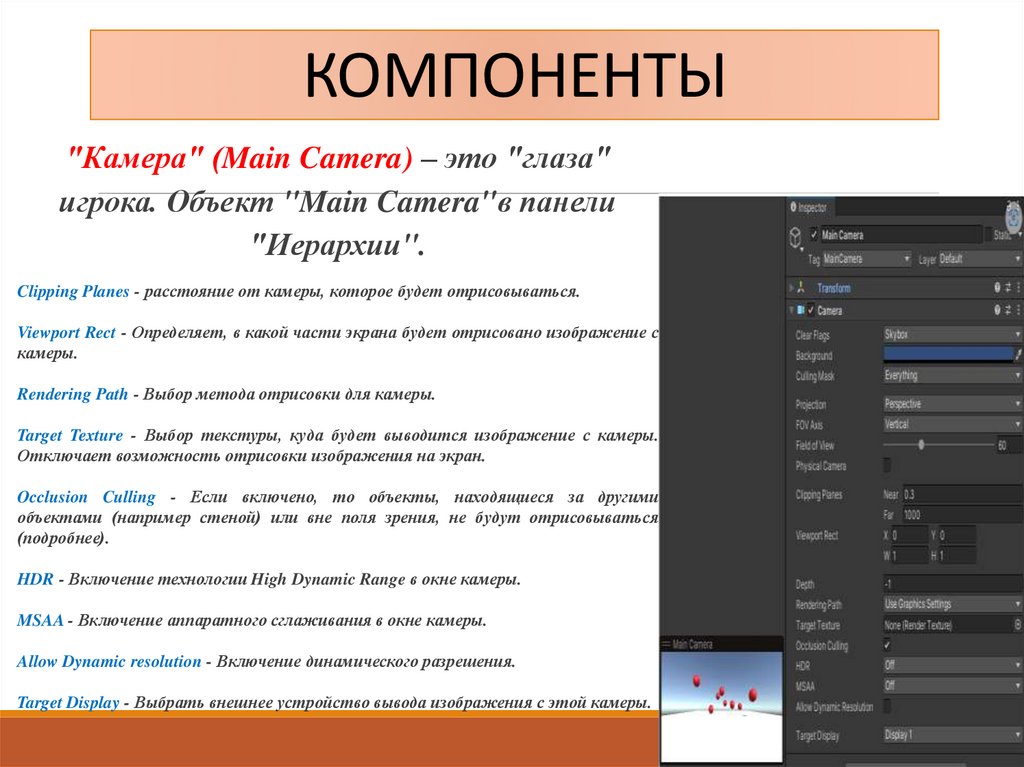This screenshot has width=1024, height=767.
Task: Click the Viewport Rect X field
Action: 910,535
